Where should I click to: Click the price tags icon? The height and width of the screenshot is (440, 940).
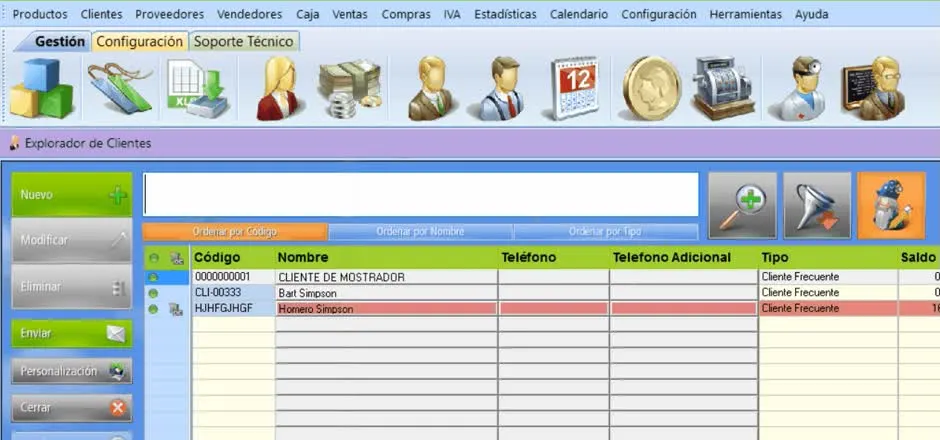pos(119,88)
